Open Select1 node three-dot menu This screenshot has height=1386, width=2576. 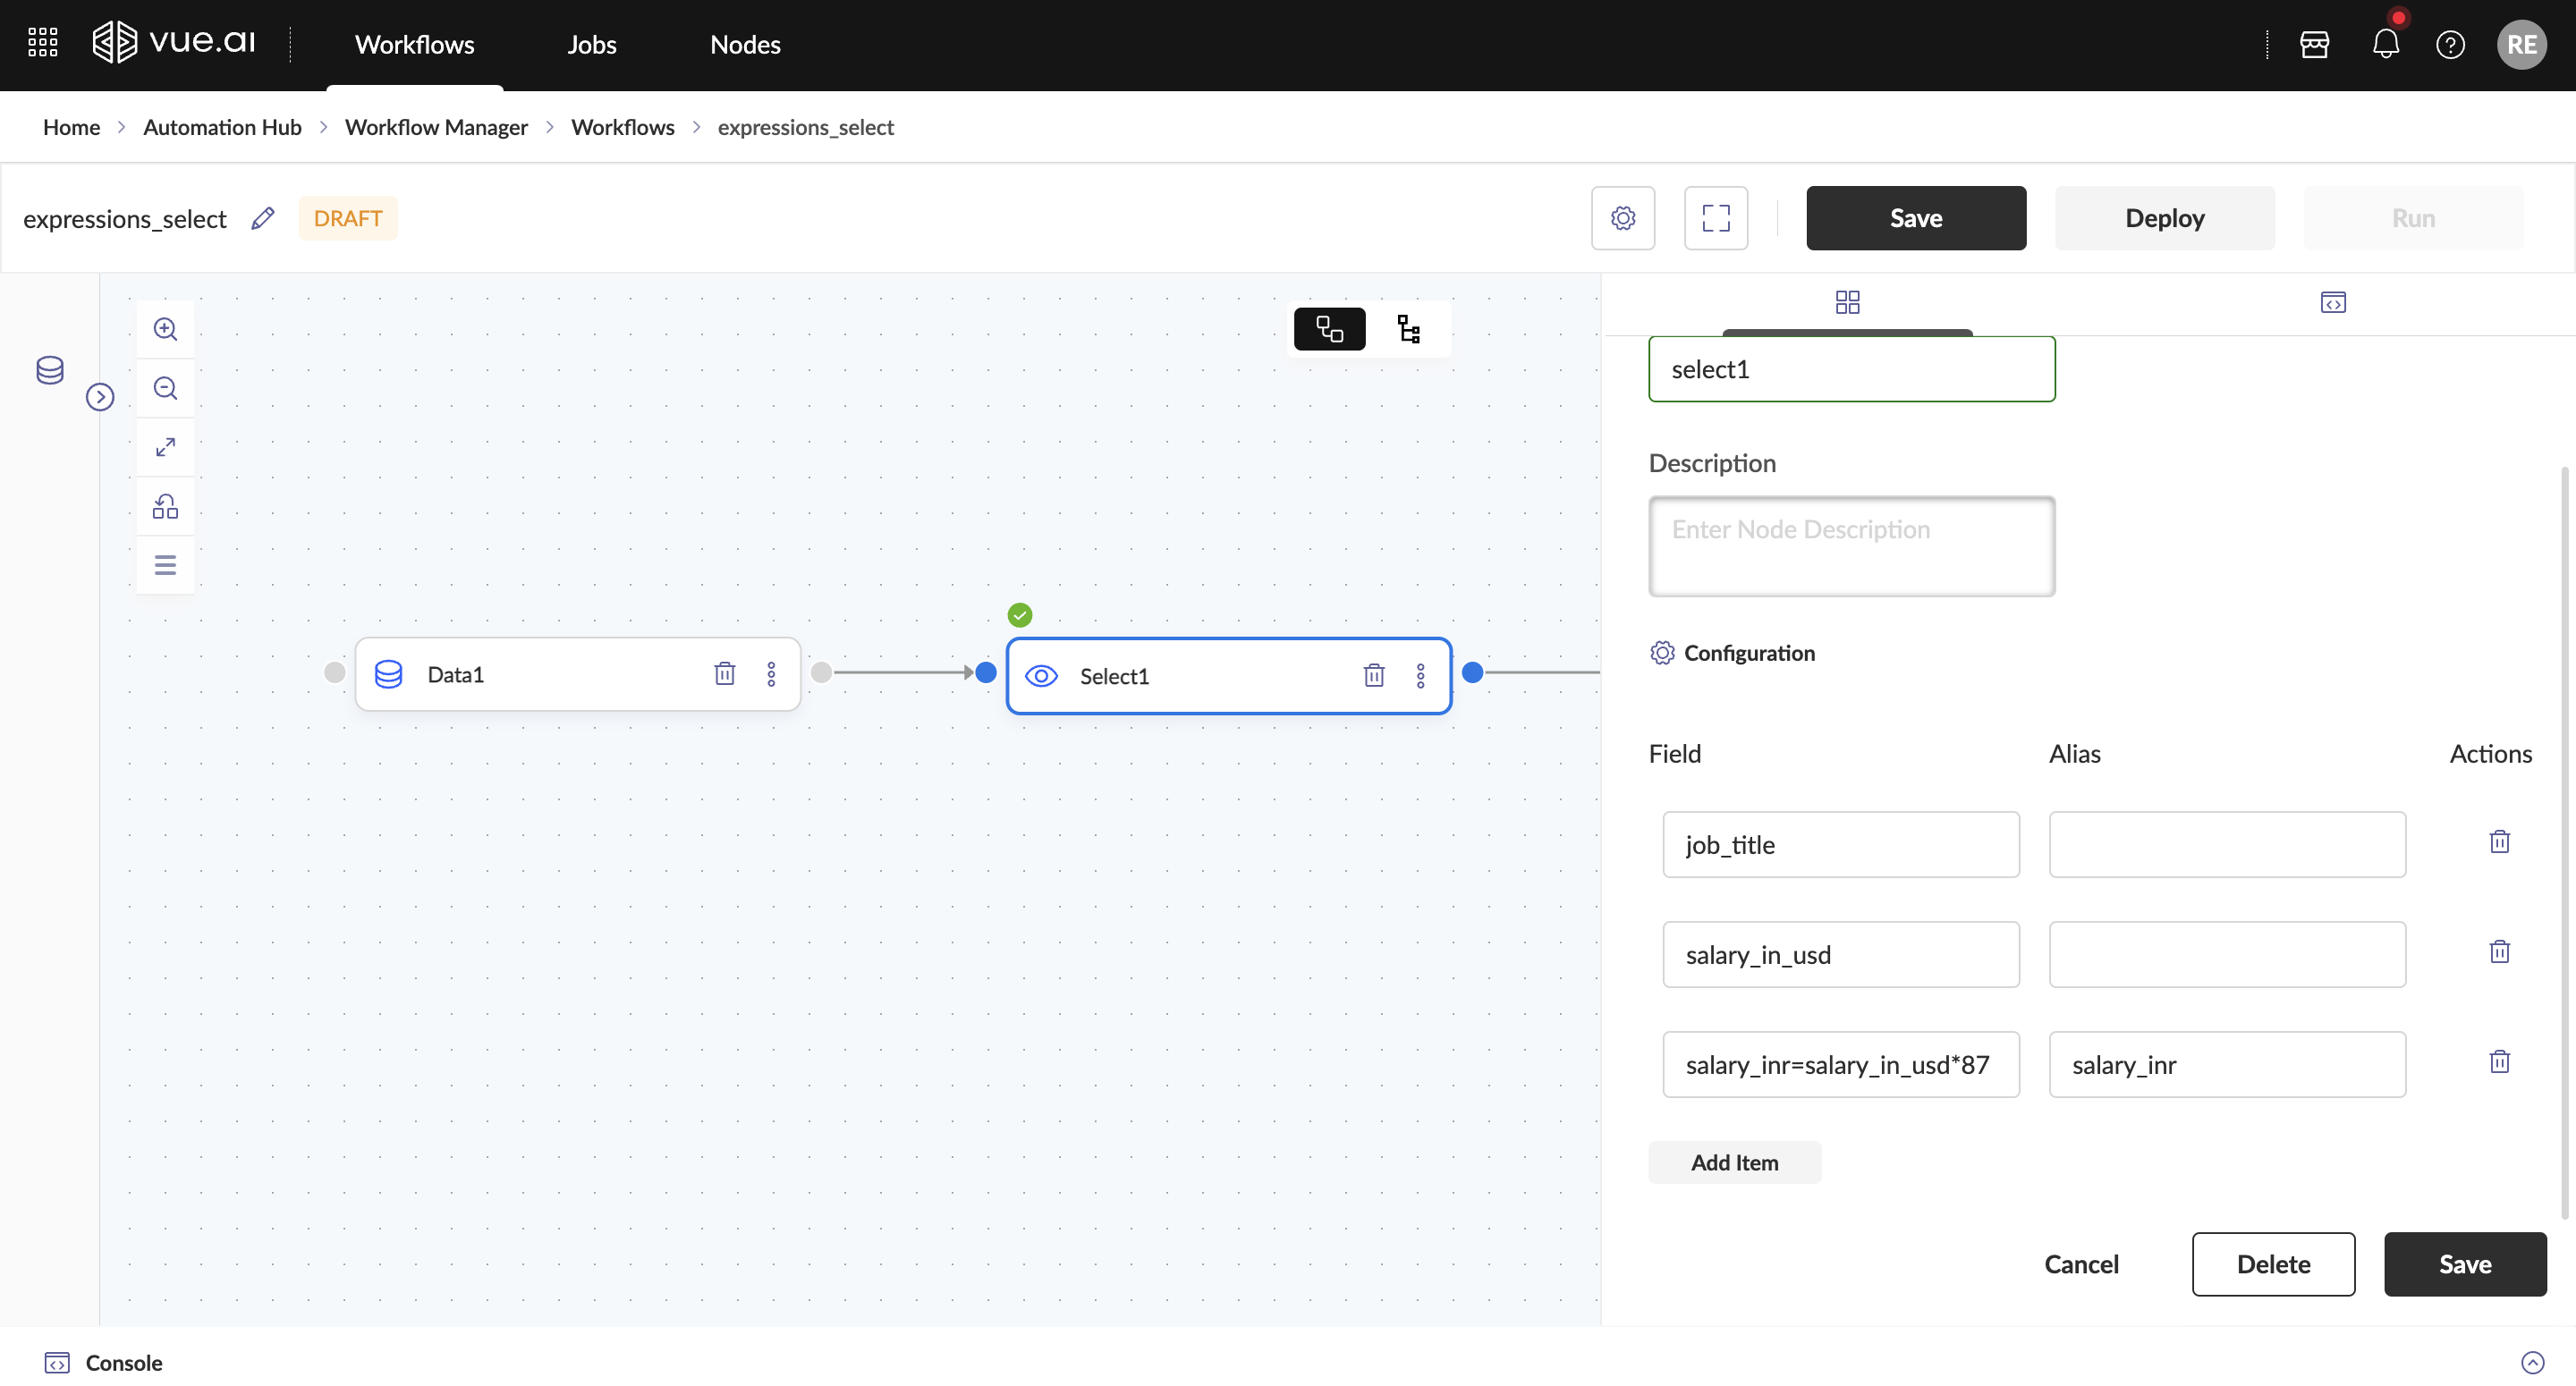click(1420, 676)
